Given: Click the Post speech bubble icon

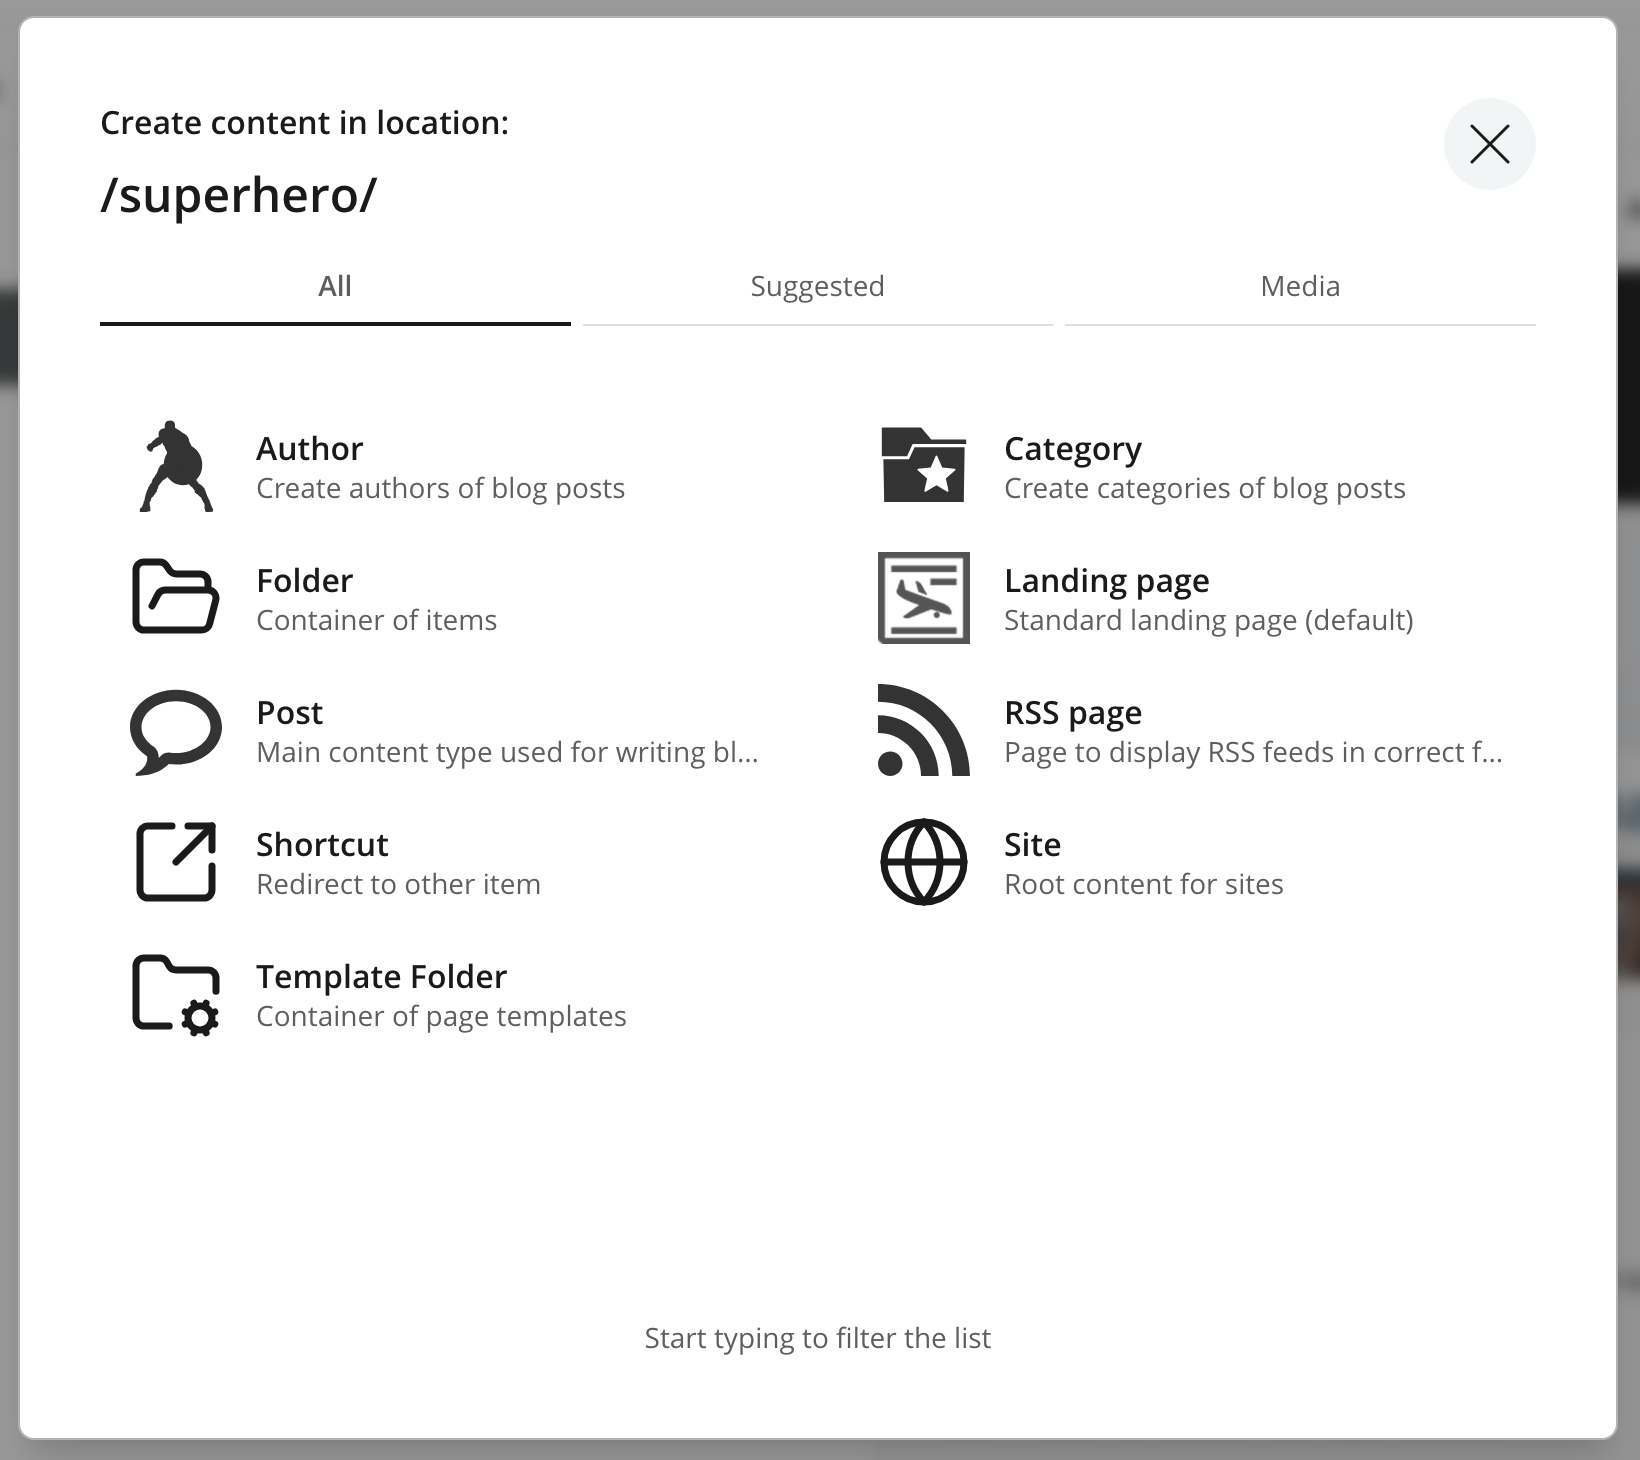Looking at the screenshot, I should [176, 732].
